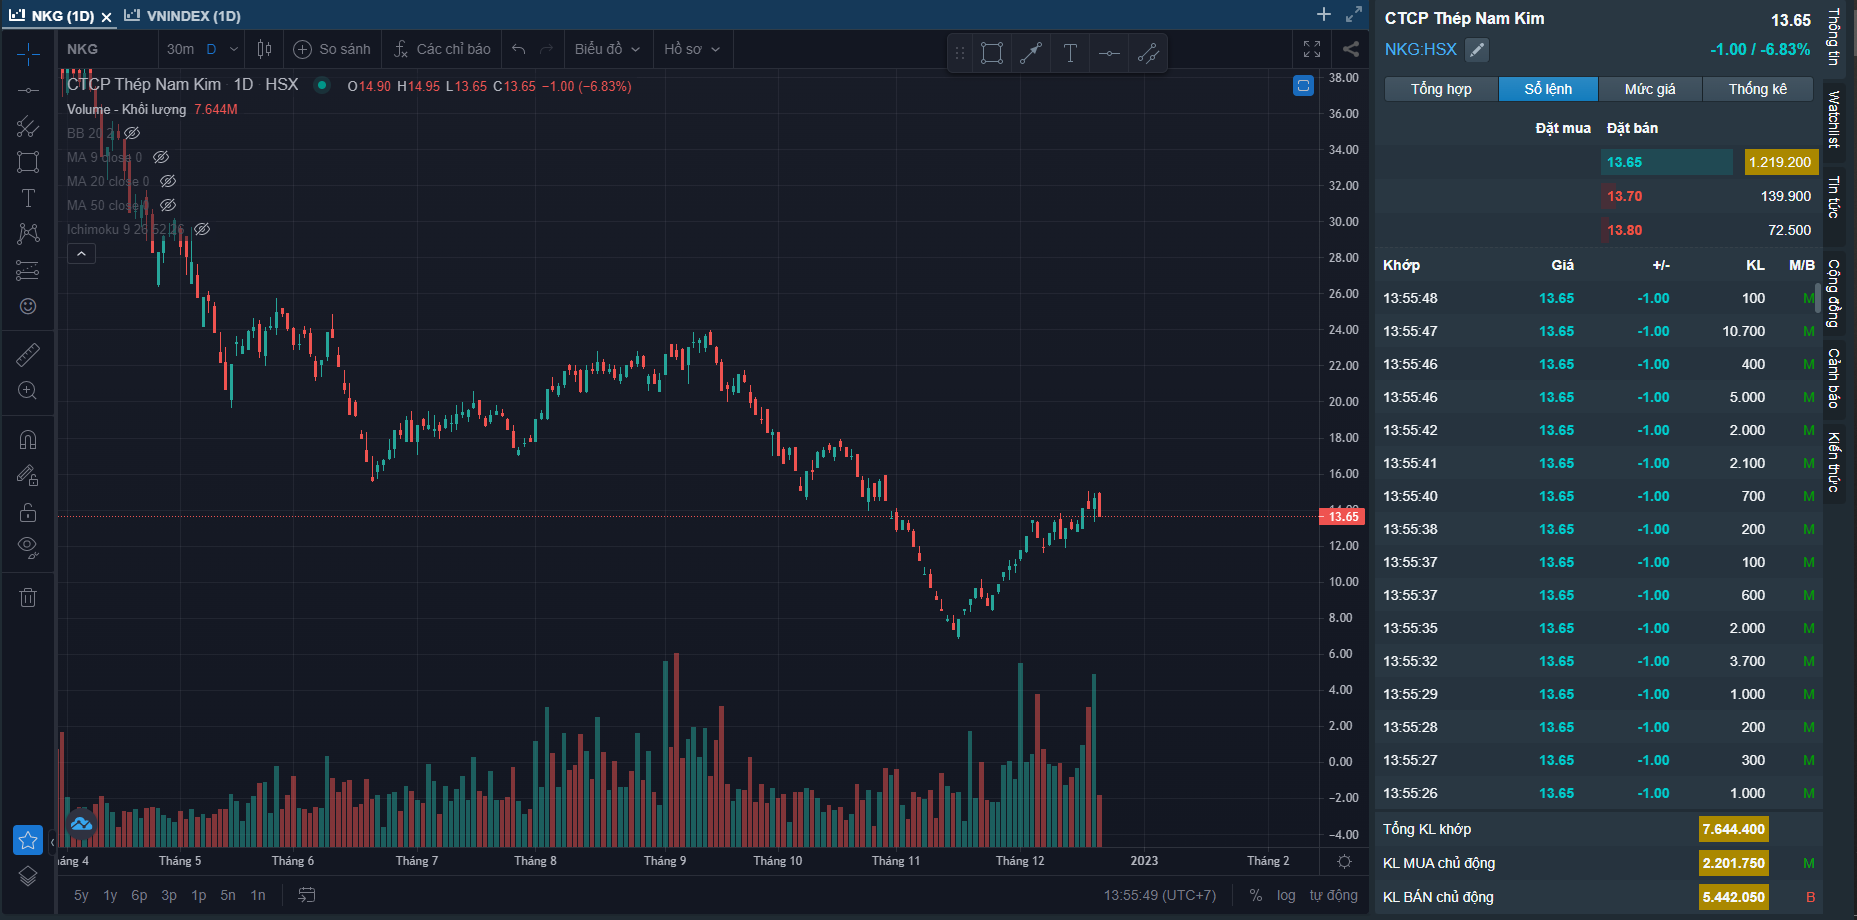Viewport: 1857px width, 920px height.
Task: Select the 1y time range
Action: tap(110, 895)
